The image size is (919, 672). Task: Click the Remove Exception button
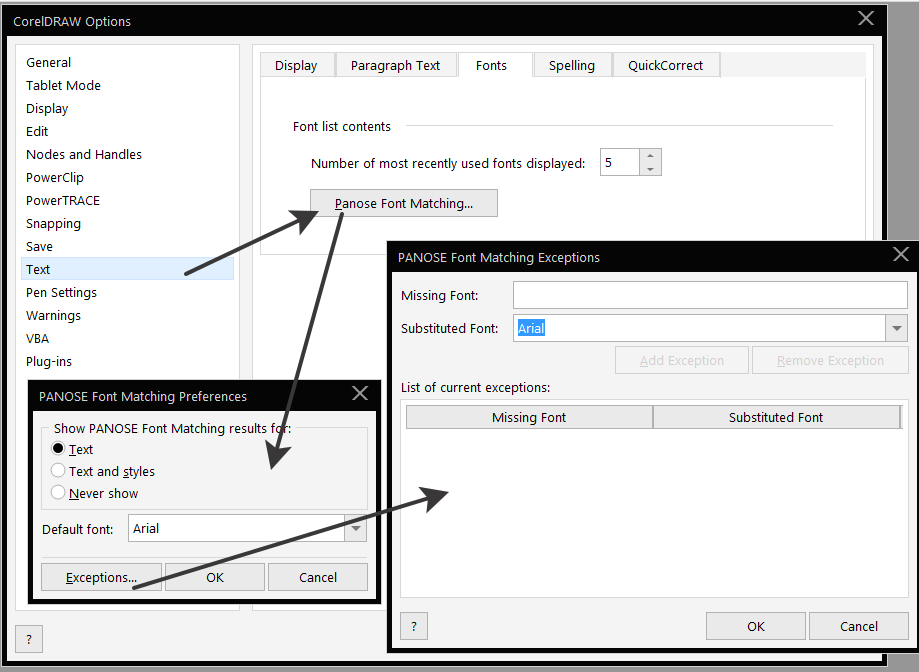point(830,360)
